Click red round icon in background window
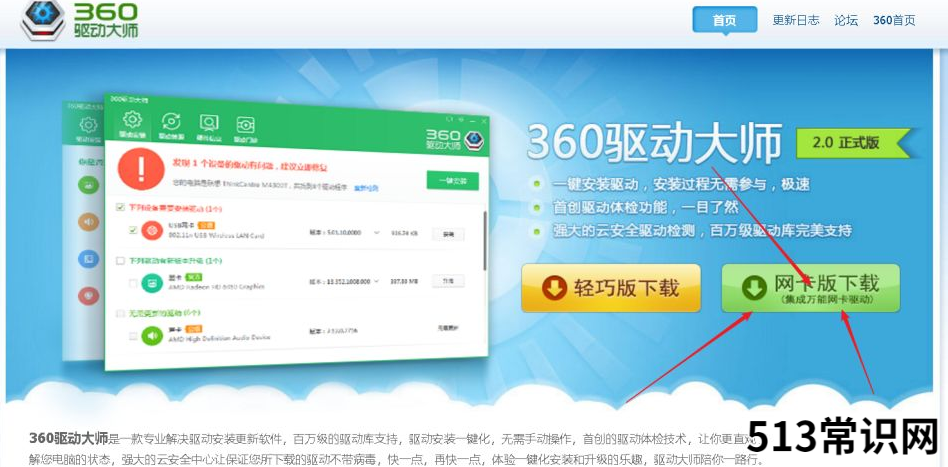The image size is (948, 467). (88, 296)
